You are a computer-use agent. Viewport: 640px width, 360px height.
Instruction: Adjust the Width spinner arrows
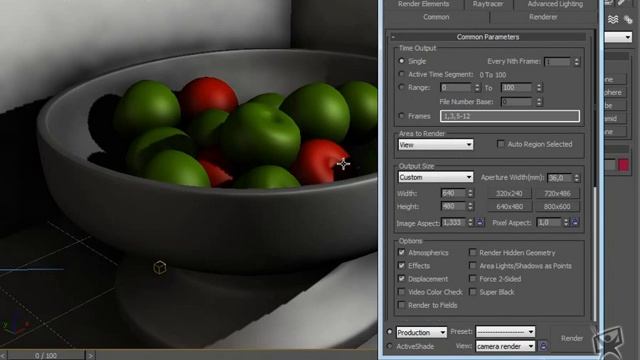pyautogui.click(x=470, y=193)
